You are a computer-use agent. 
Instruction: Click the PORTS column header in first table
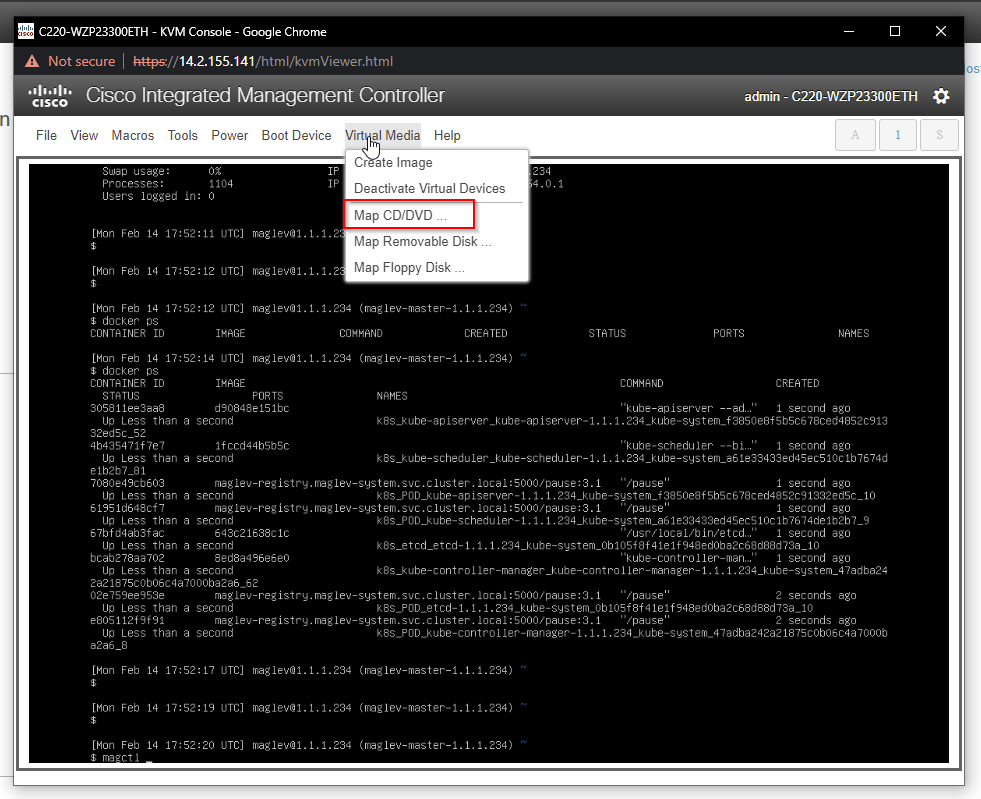tap(729, 333)
